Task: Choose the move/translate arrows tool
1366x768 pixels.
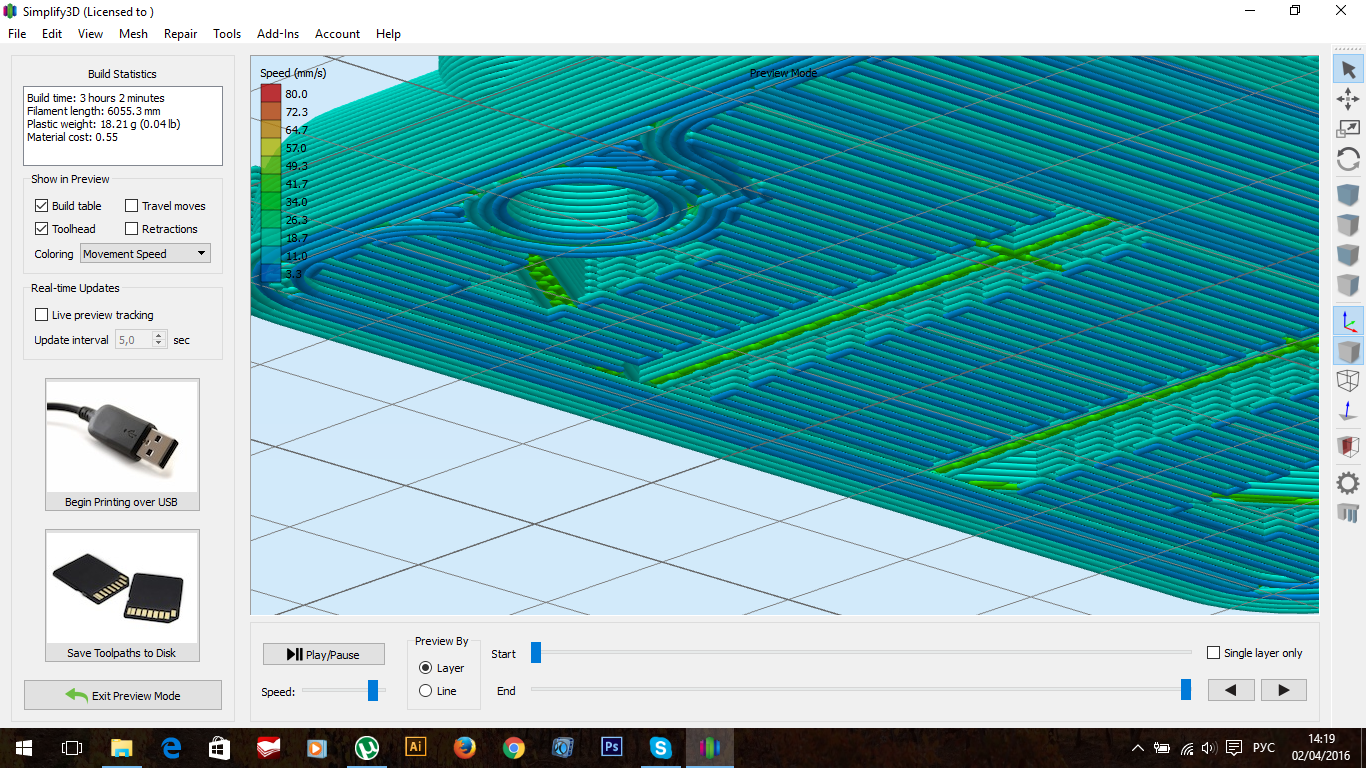Action: (x=1348, y=99)
